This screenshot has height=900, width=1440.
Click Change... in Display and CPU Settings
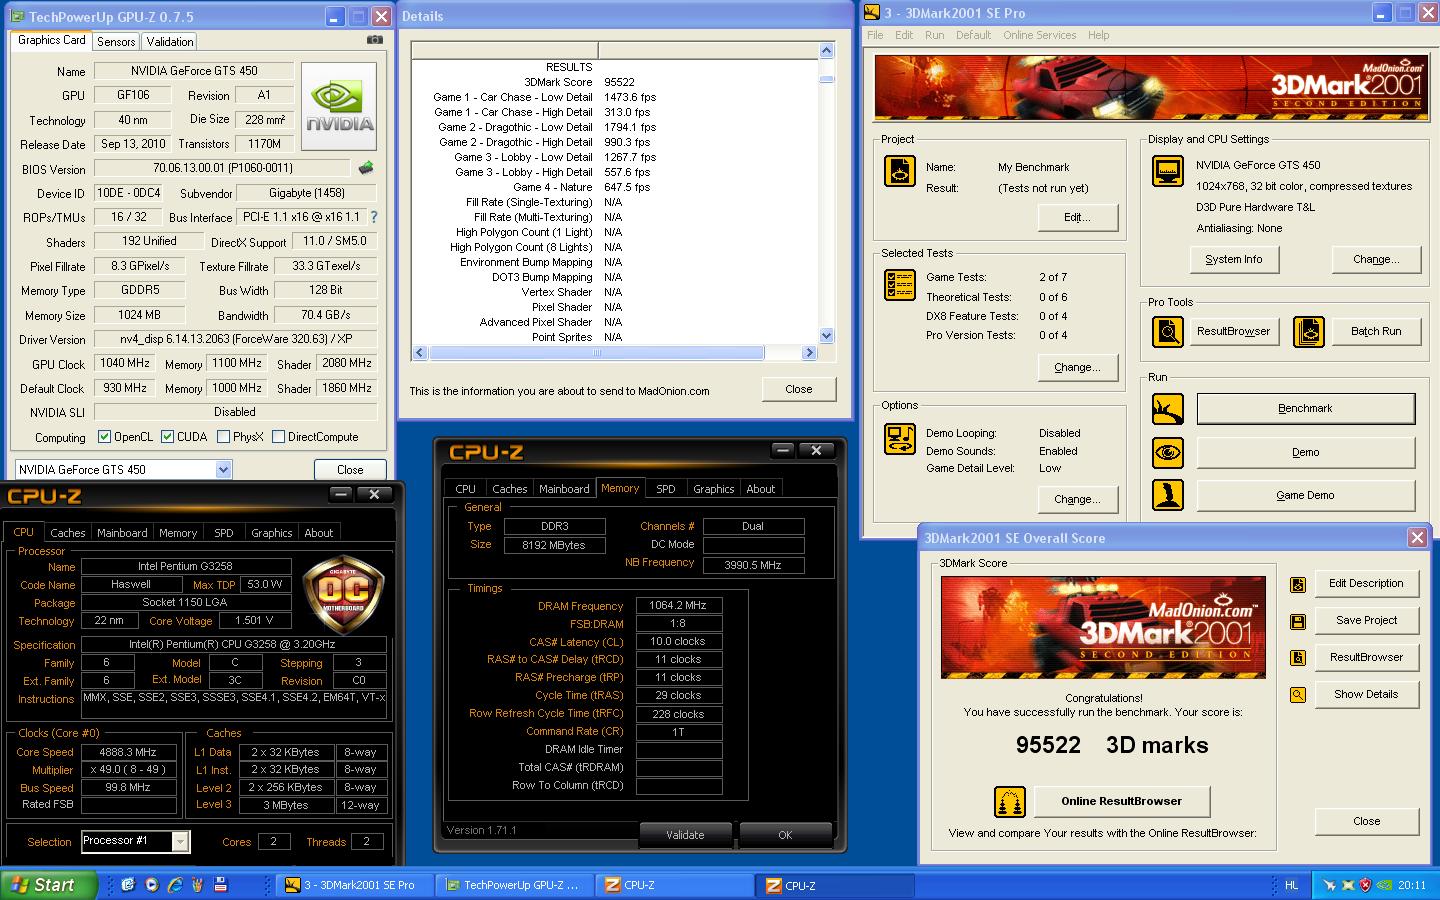(x=1376, y=260)
